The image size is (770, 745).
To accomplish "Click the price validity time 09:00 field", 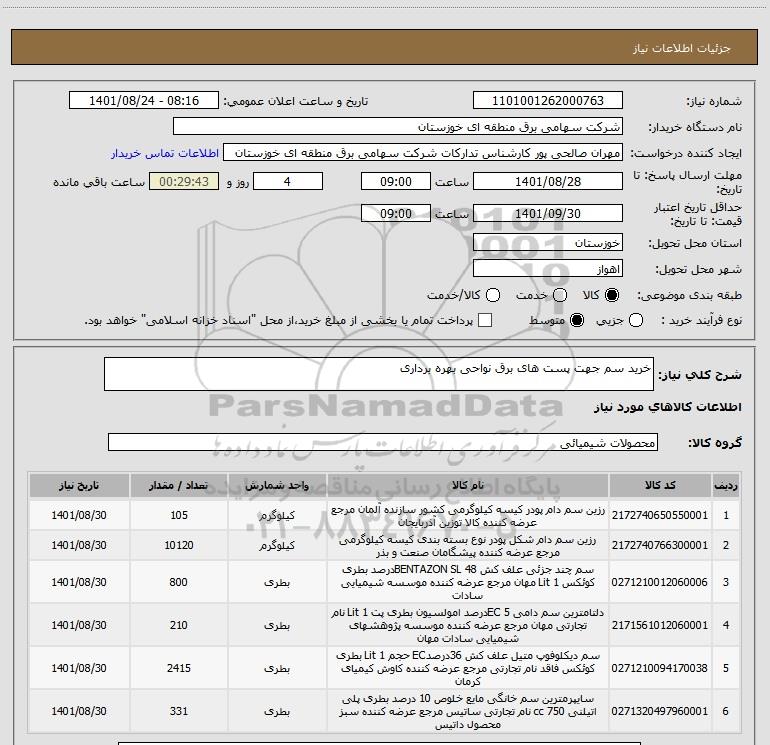I will tap(396, 213).
